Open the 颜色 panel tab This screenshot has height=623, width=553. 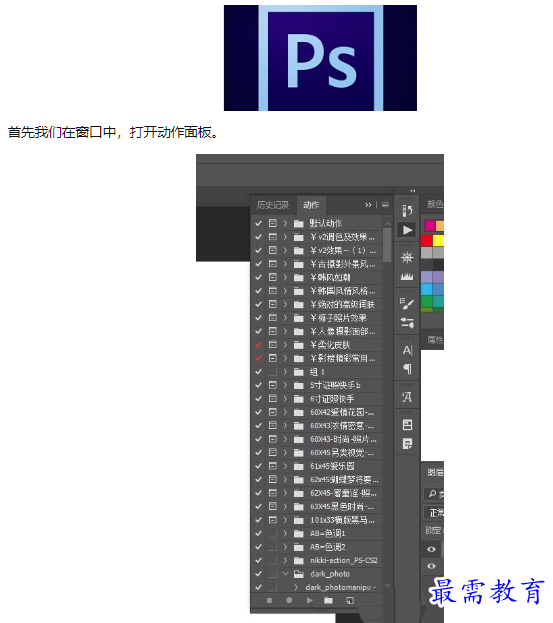(x=435, y=204)
